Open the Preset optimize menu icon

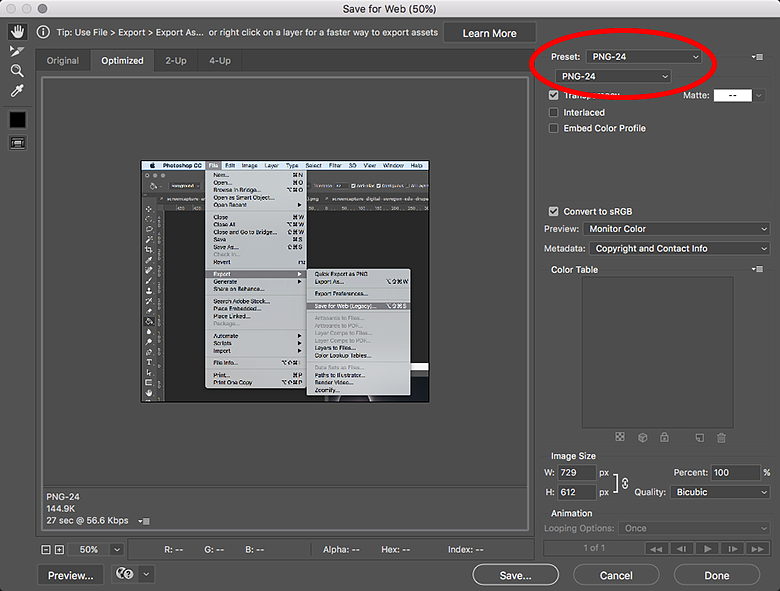[x=757, y=57]
